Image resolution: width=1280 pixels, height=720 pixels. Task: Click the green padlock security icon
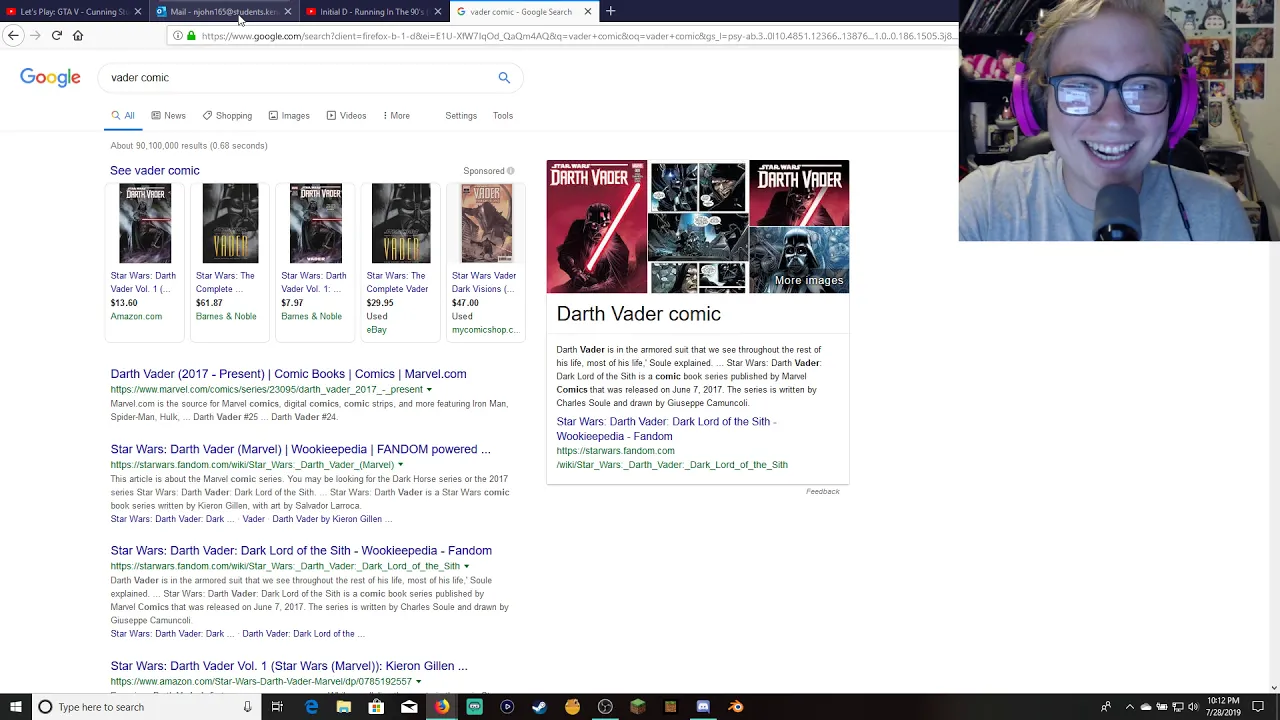click(191, 36)
